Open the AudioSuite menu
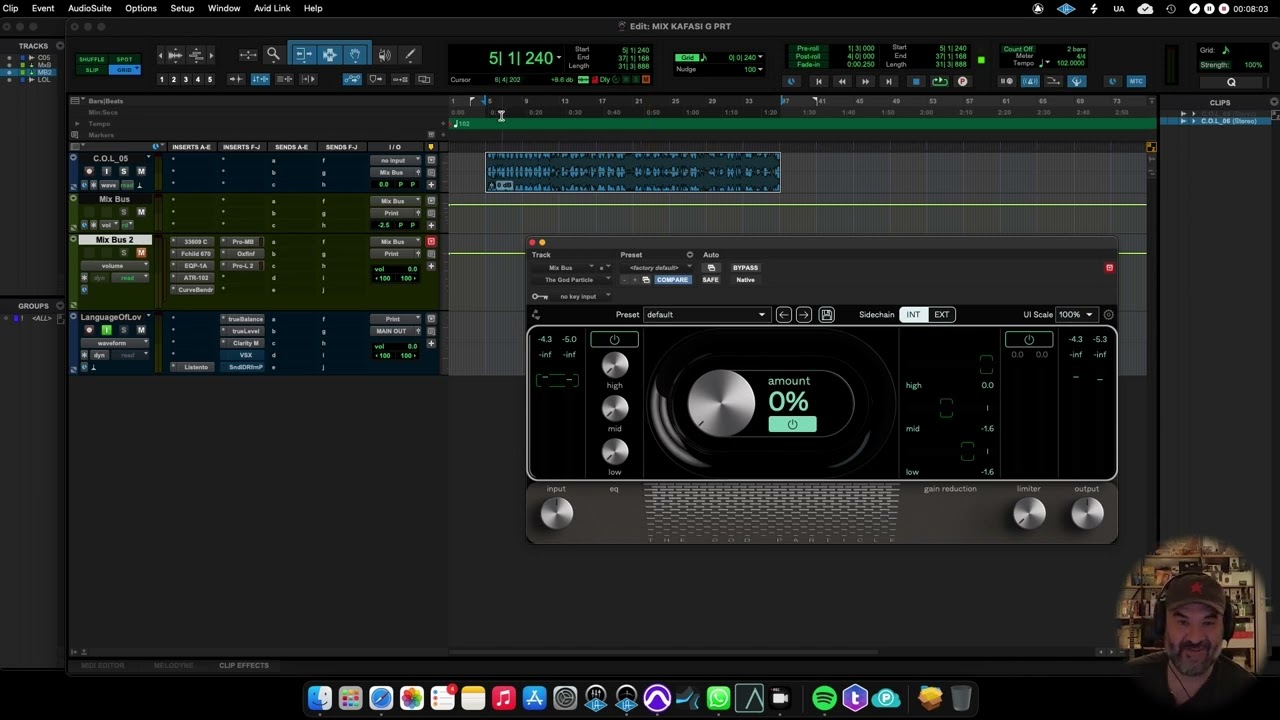Image resolution: width=1280 pixels, height=720 pixels. (90, 9)
